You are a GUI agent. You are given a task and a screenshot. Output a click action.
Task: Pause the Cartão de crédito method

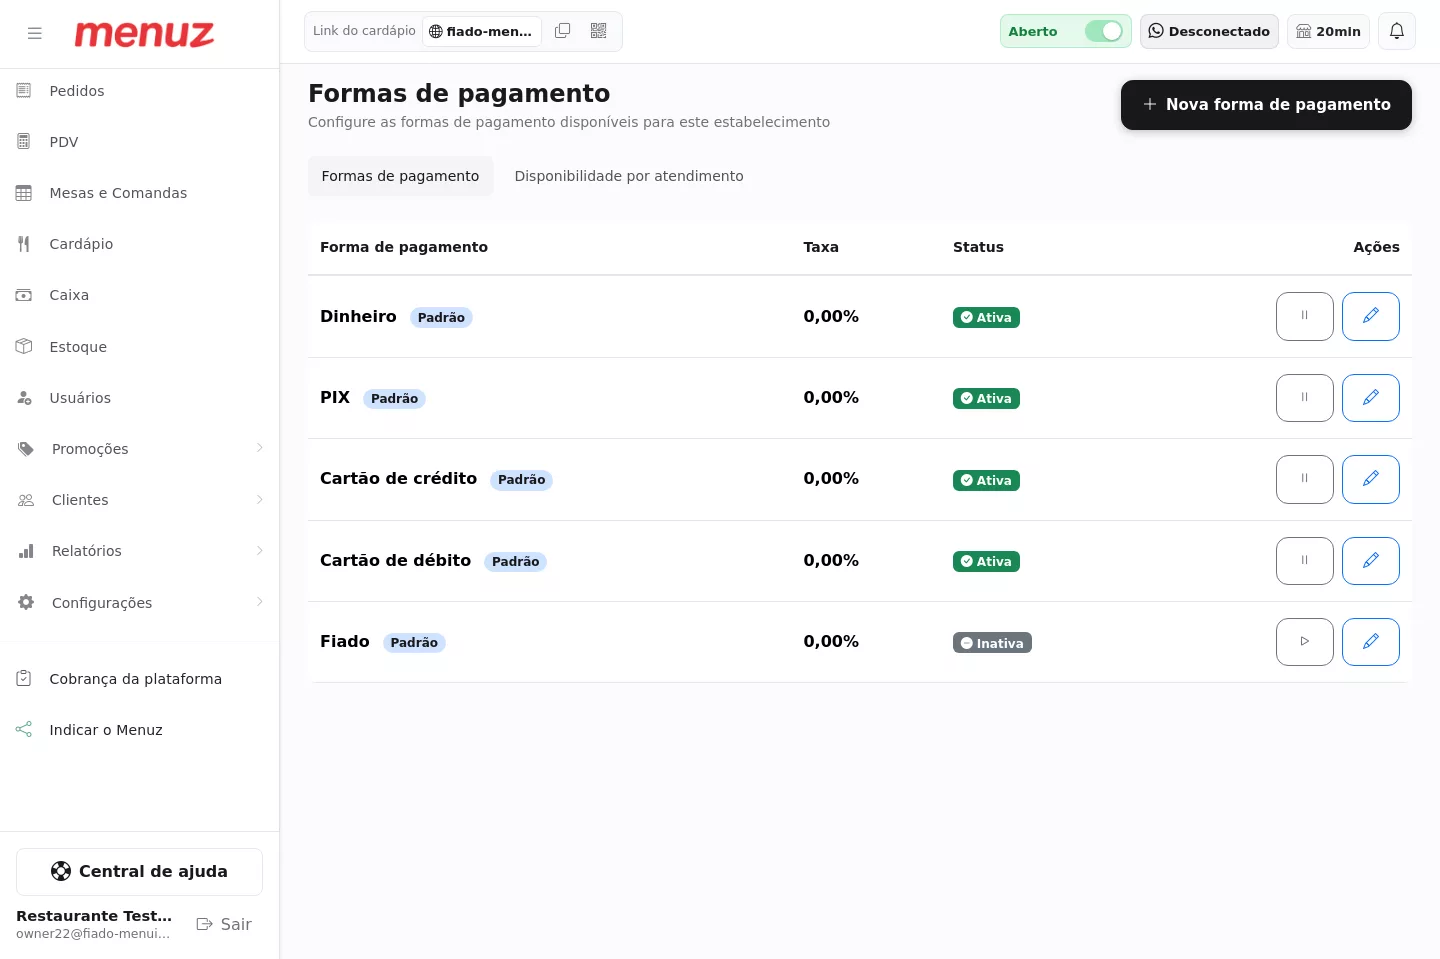1304,479
